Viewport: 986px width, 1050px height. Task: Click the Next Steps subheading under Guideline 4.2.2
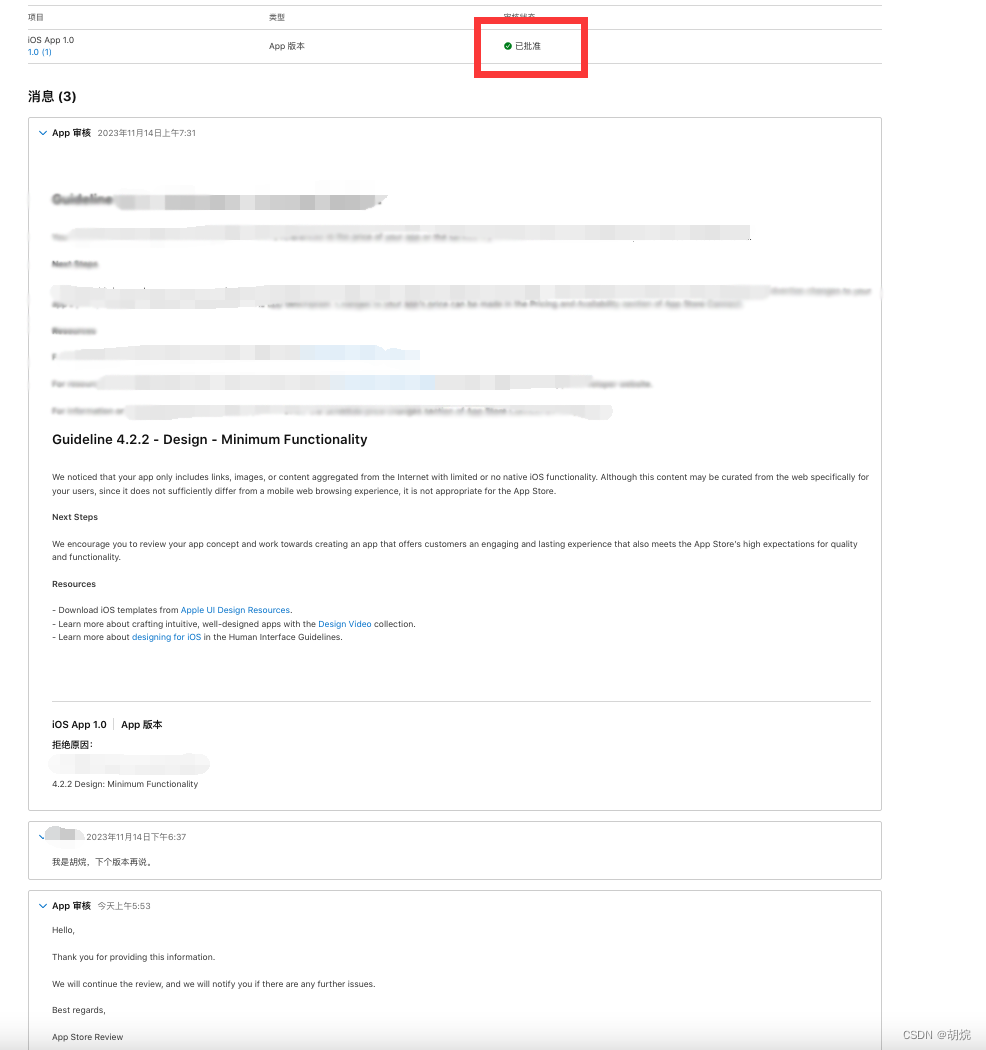(75, 518)
